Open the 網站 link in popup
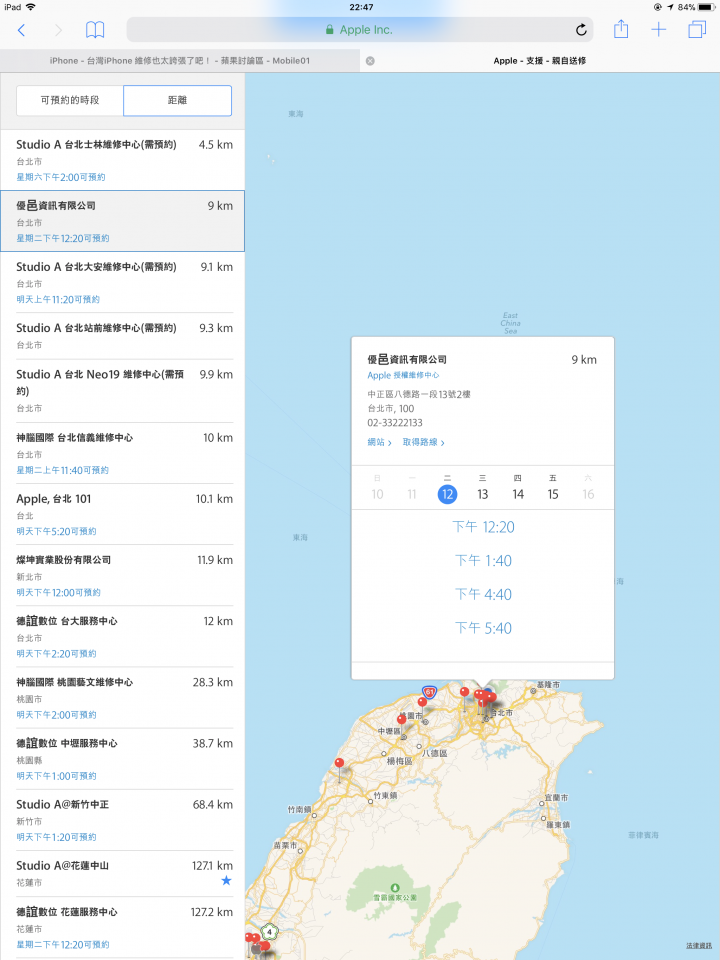The image size is (720, 960). point(379,442)
